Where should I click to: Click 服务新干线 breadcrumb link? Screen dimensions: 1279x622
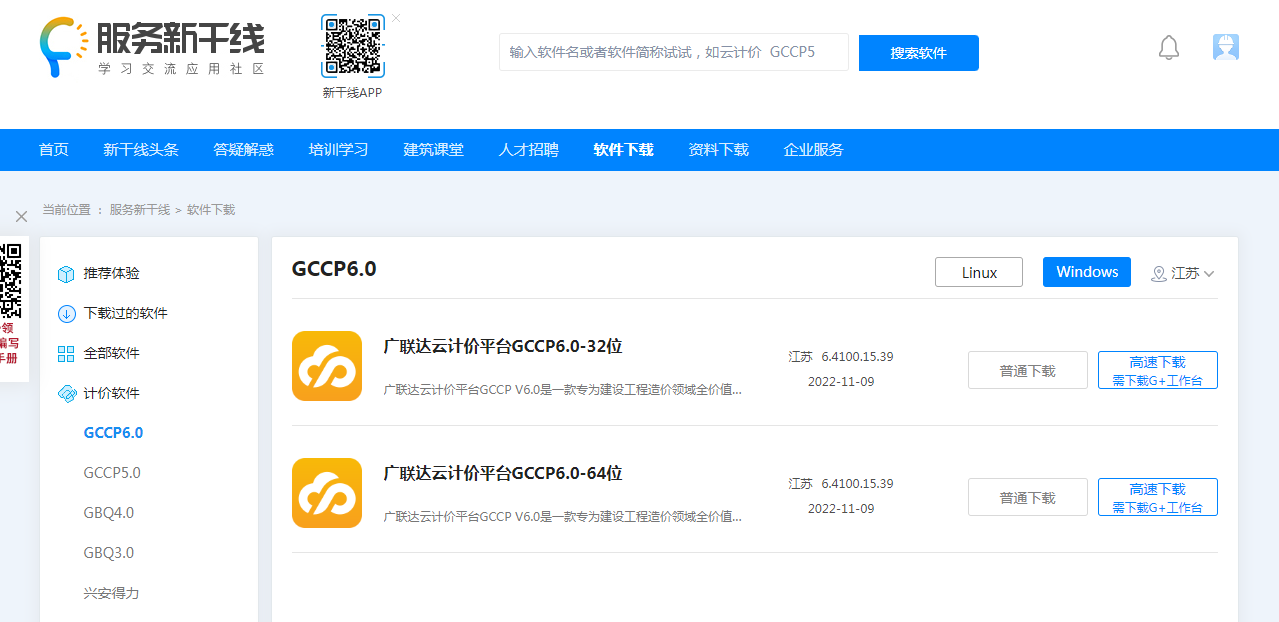[140, 210]
